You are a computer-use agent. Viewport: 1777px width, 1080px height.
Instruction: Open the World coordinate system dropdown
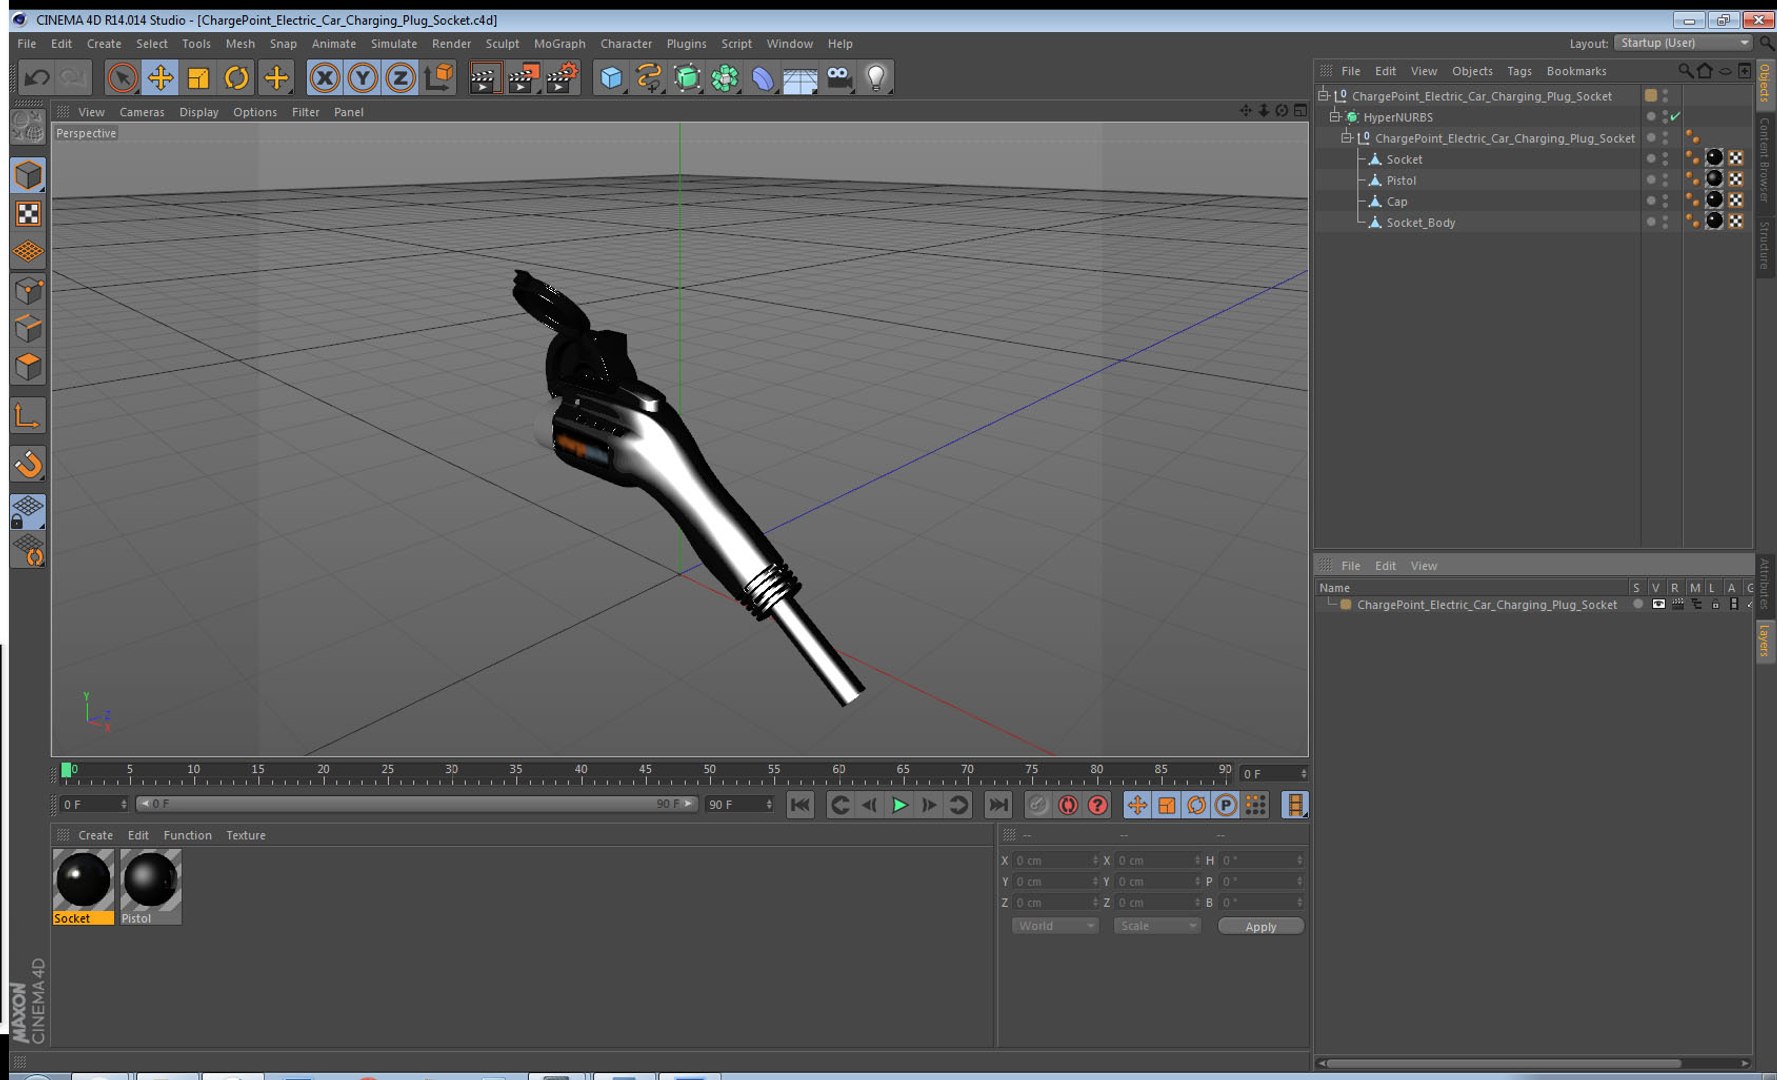1055,926
